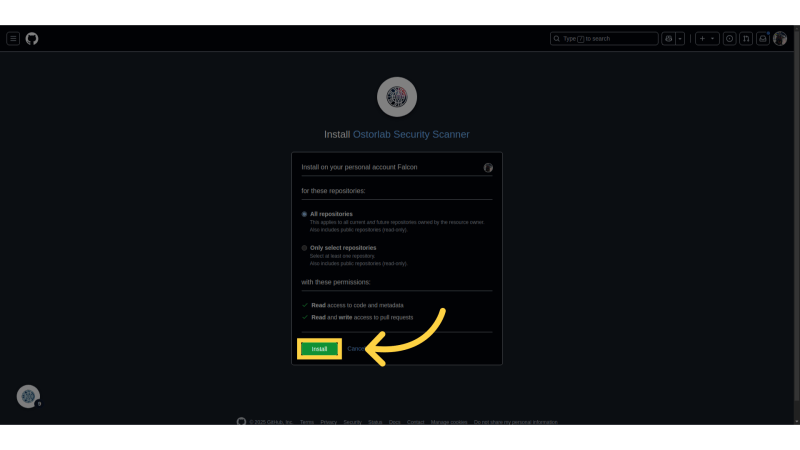
Task: Click the green Install button
Action: (319, 349)
